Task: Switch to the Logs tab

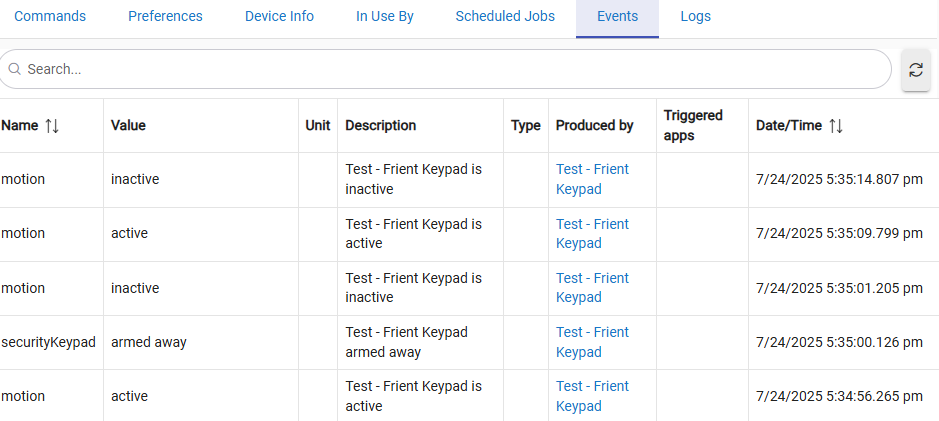Action: click(x=695, y=16)
